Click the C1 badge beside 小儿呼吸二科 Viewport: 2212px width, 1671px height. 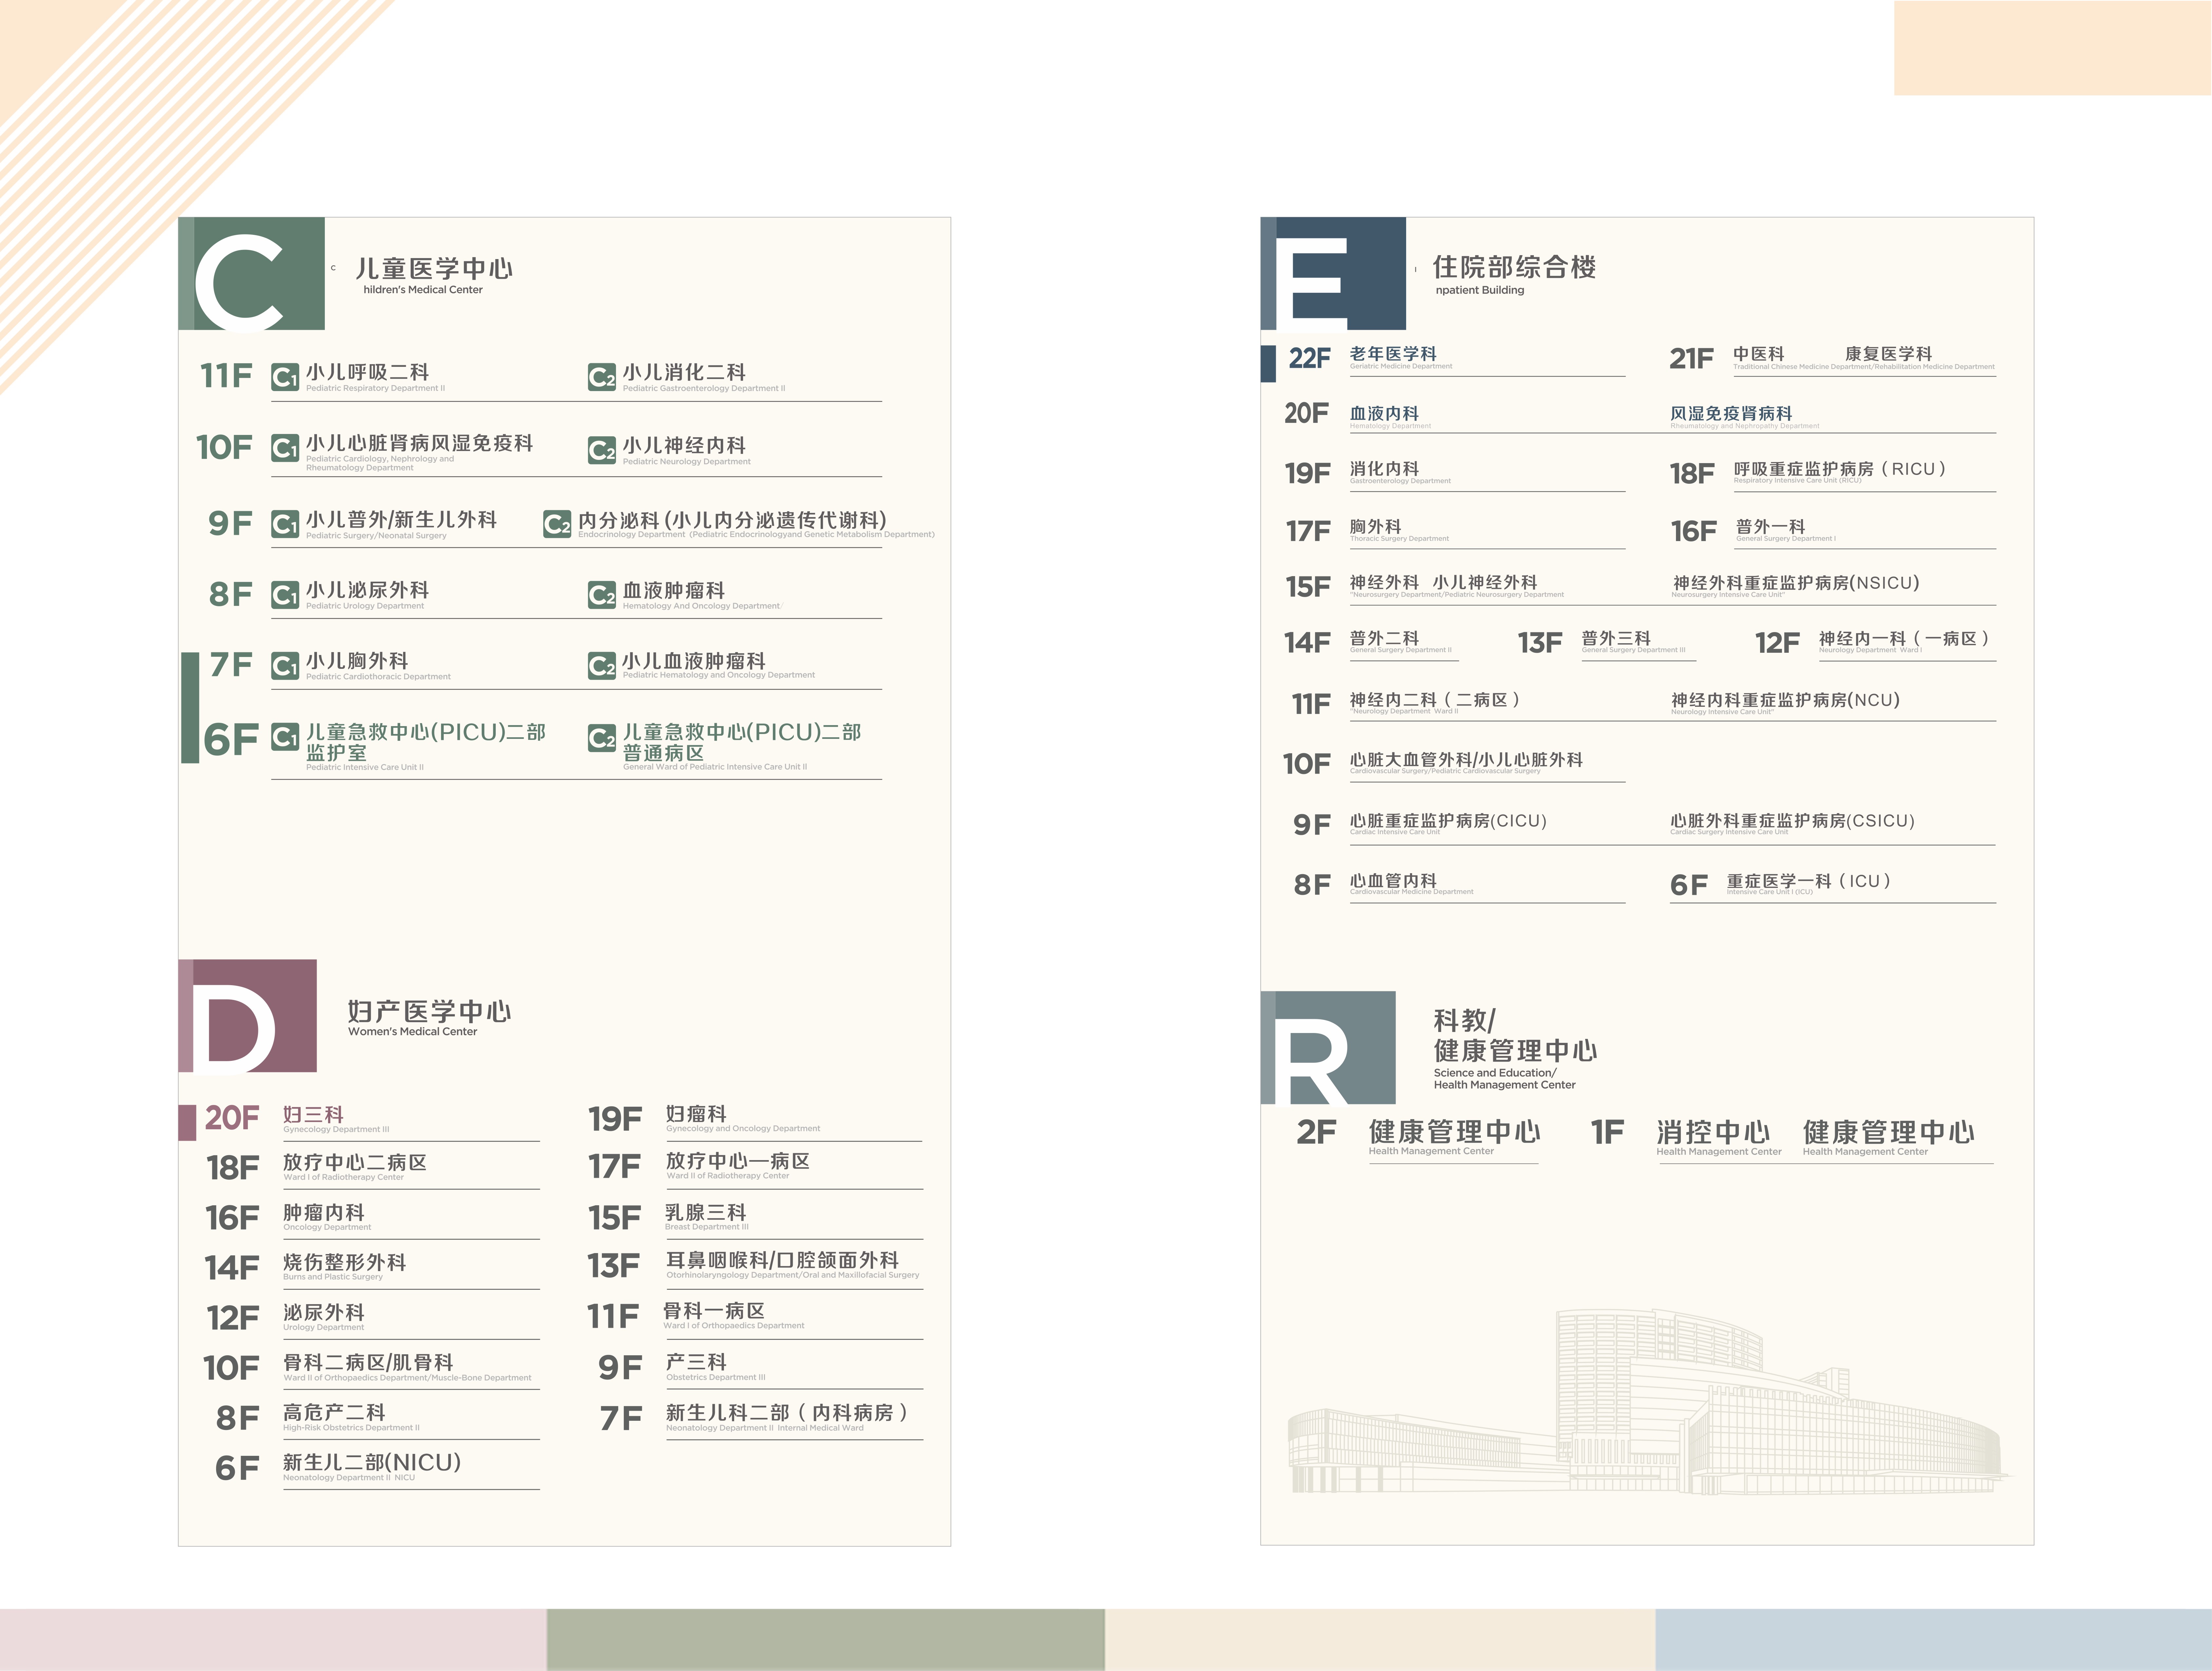[x=285, y=377]
